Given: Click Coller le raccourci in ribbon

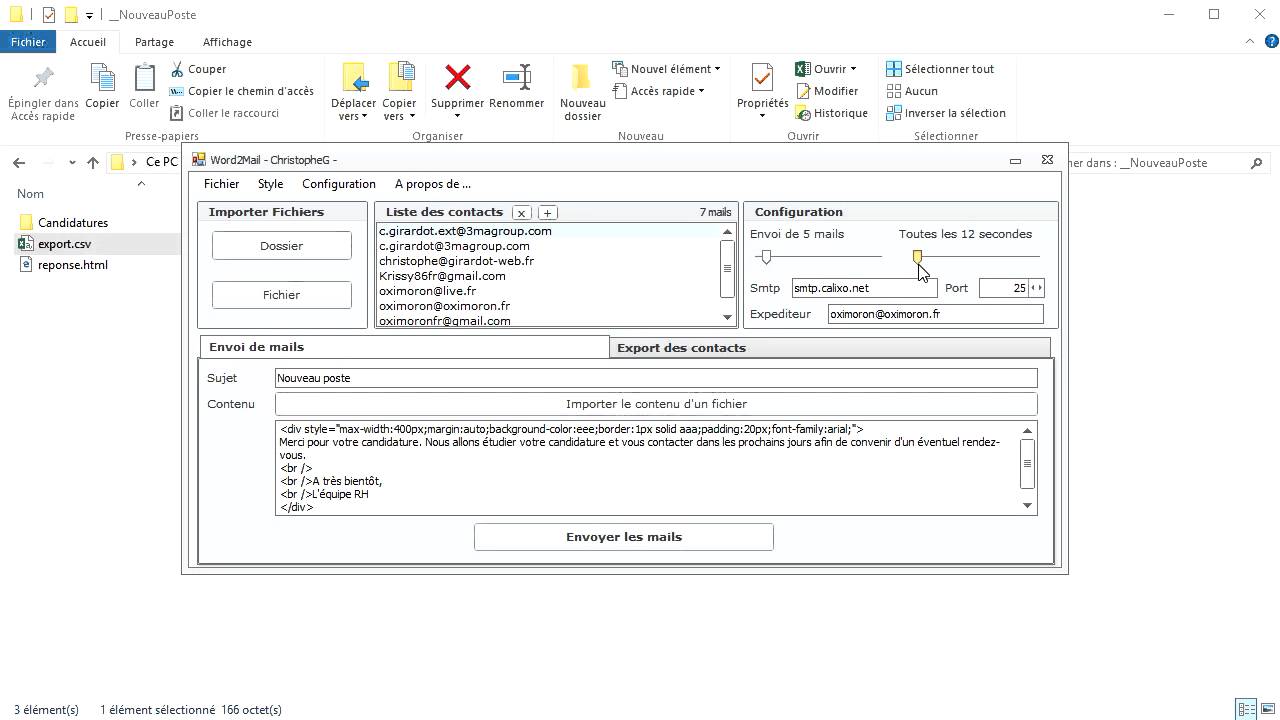Looking at the screenshot, I should (x=224, y=113).
